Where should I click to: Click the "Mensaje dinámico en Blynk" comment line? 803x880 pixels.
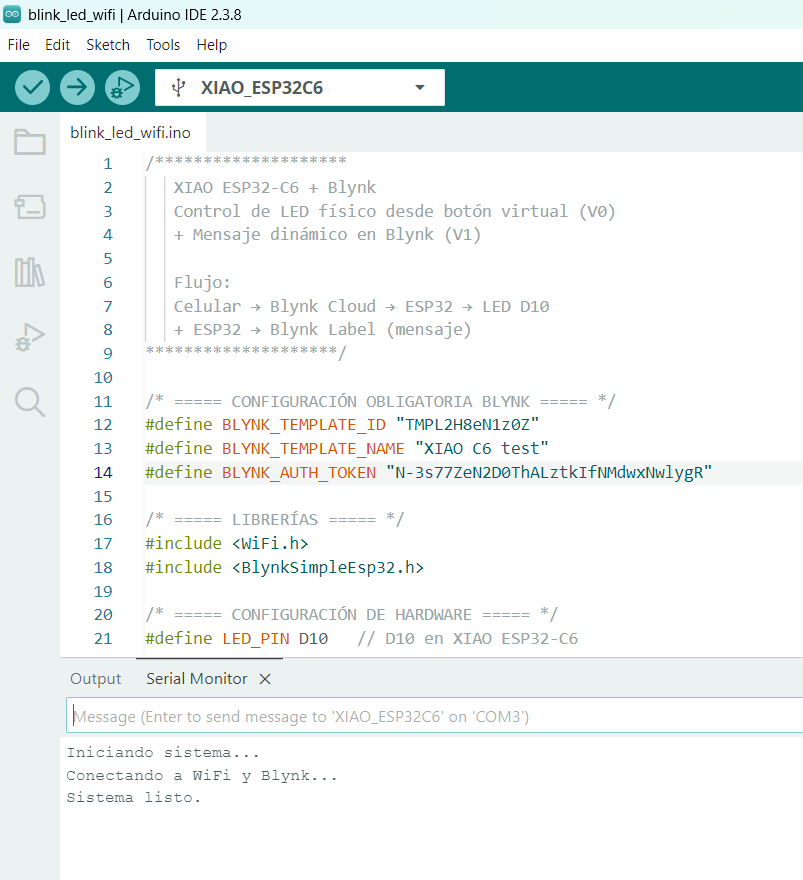coord(328,235)
